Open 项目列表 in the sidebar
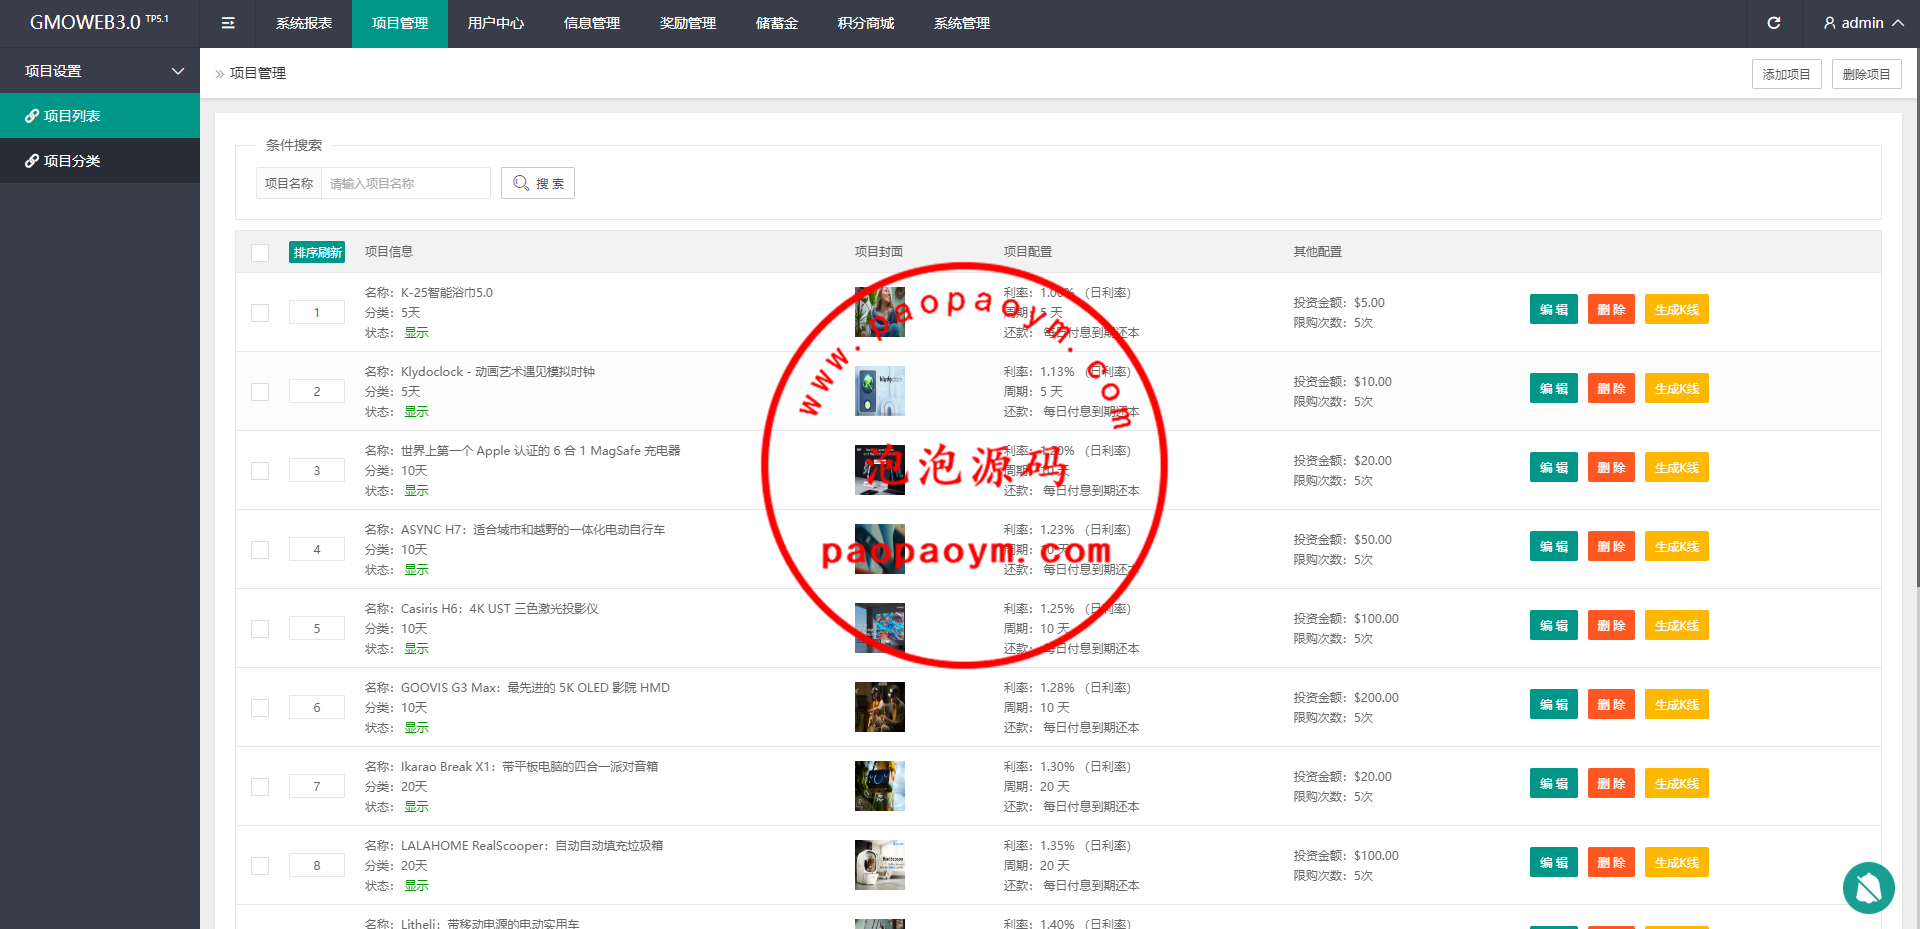1920x929 pixels. (100, 116)
